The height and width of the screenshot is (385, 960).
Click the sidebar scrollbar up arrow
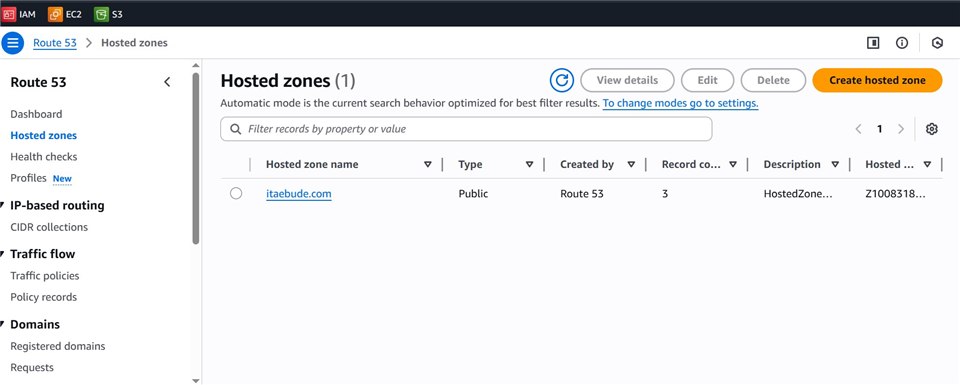coord(196,65)
